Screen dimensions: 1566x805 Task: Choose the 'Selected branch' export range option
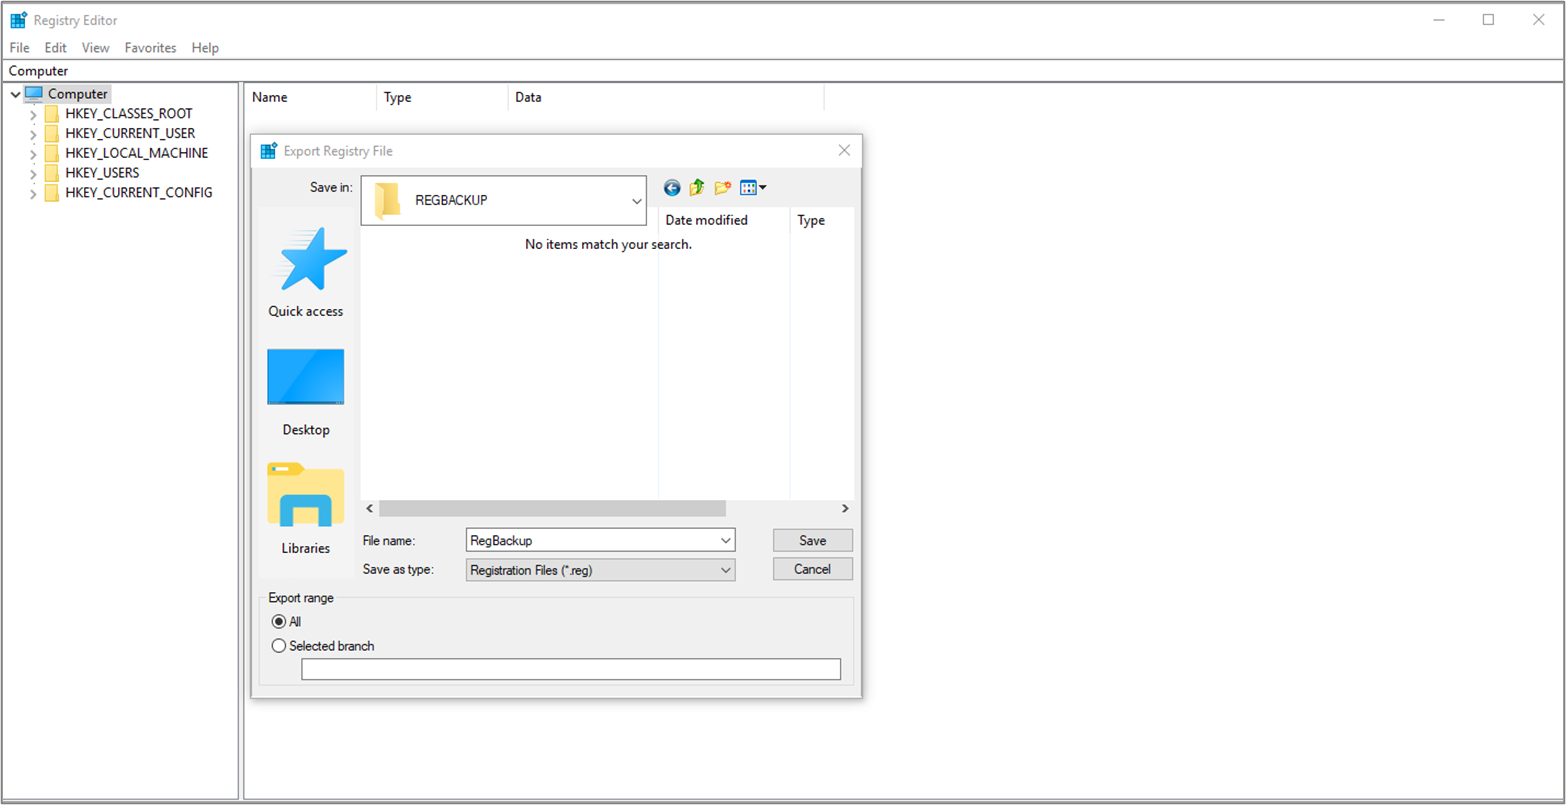tap(279, 645)
